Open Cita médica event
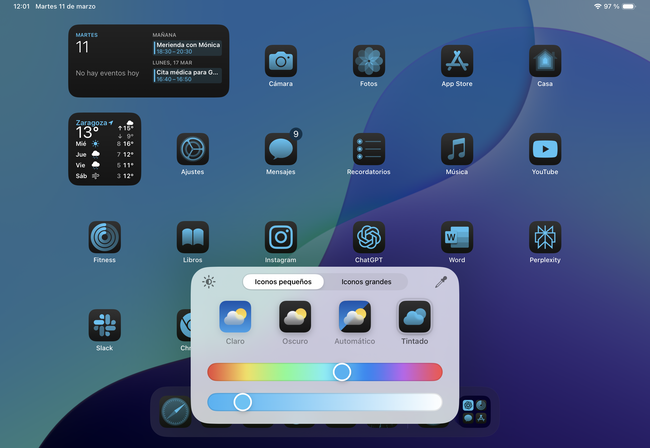 [x=188, y=75]
